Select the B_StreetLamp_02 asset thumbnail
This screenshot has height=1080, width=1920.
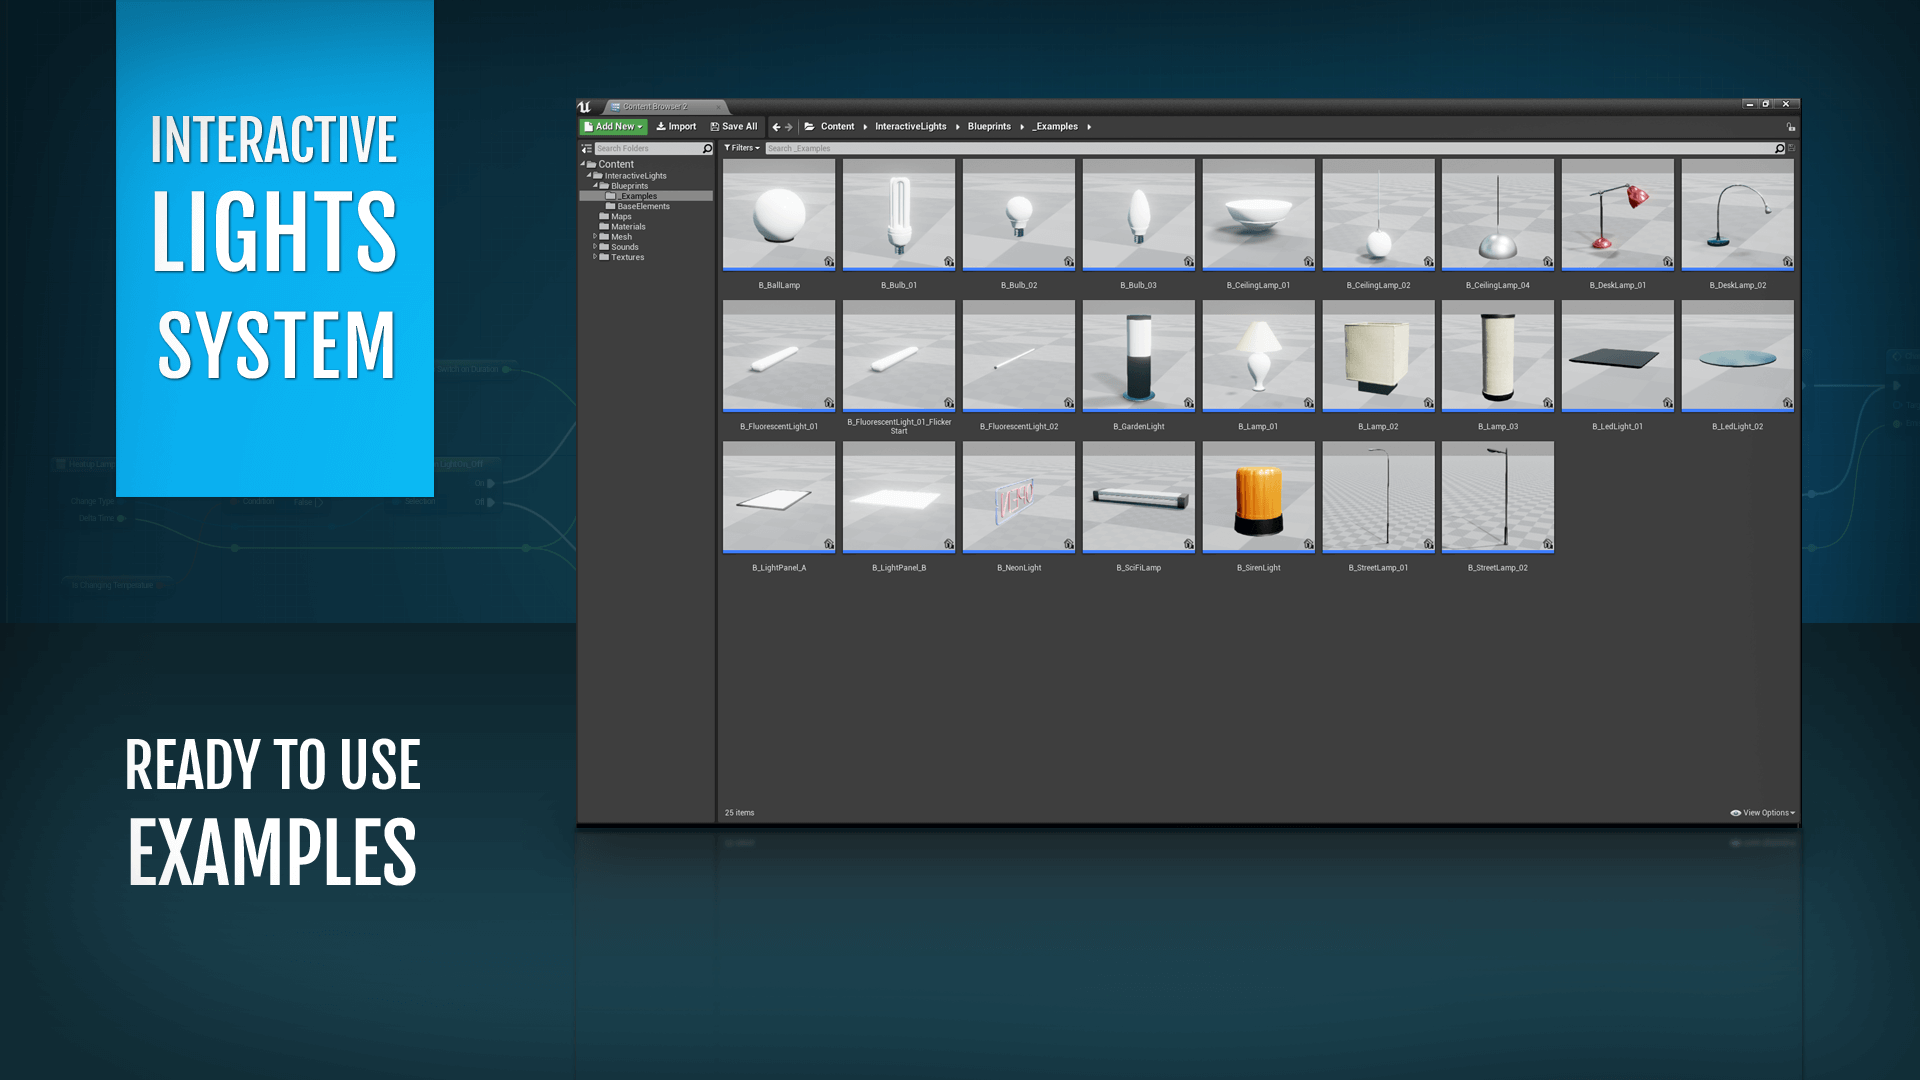[x=1498, y=496]
